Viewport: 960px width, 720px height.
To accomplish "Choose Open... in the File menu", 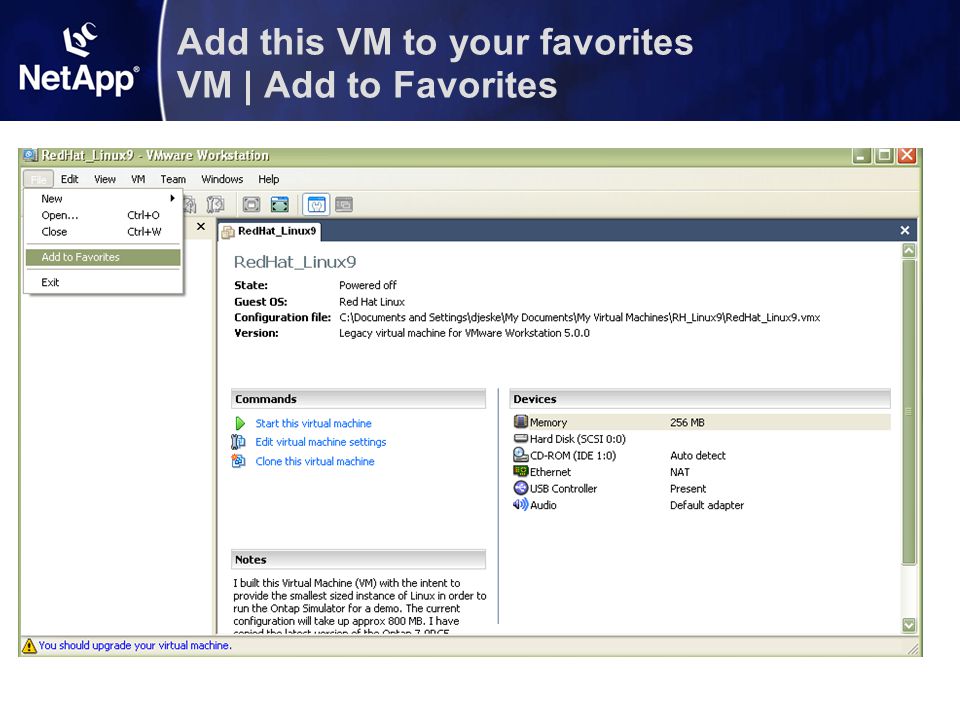I will (103, 215).
